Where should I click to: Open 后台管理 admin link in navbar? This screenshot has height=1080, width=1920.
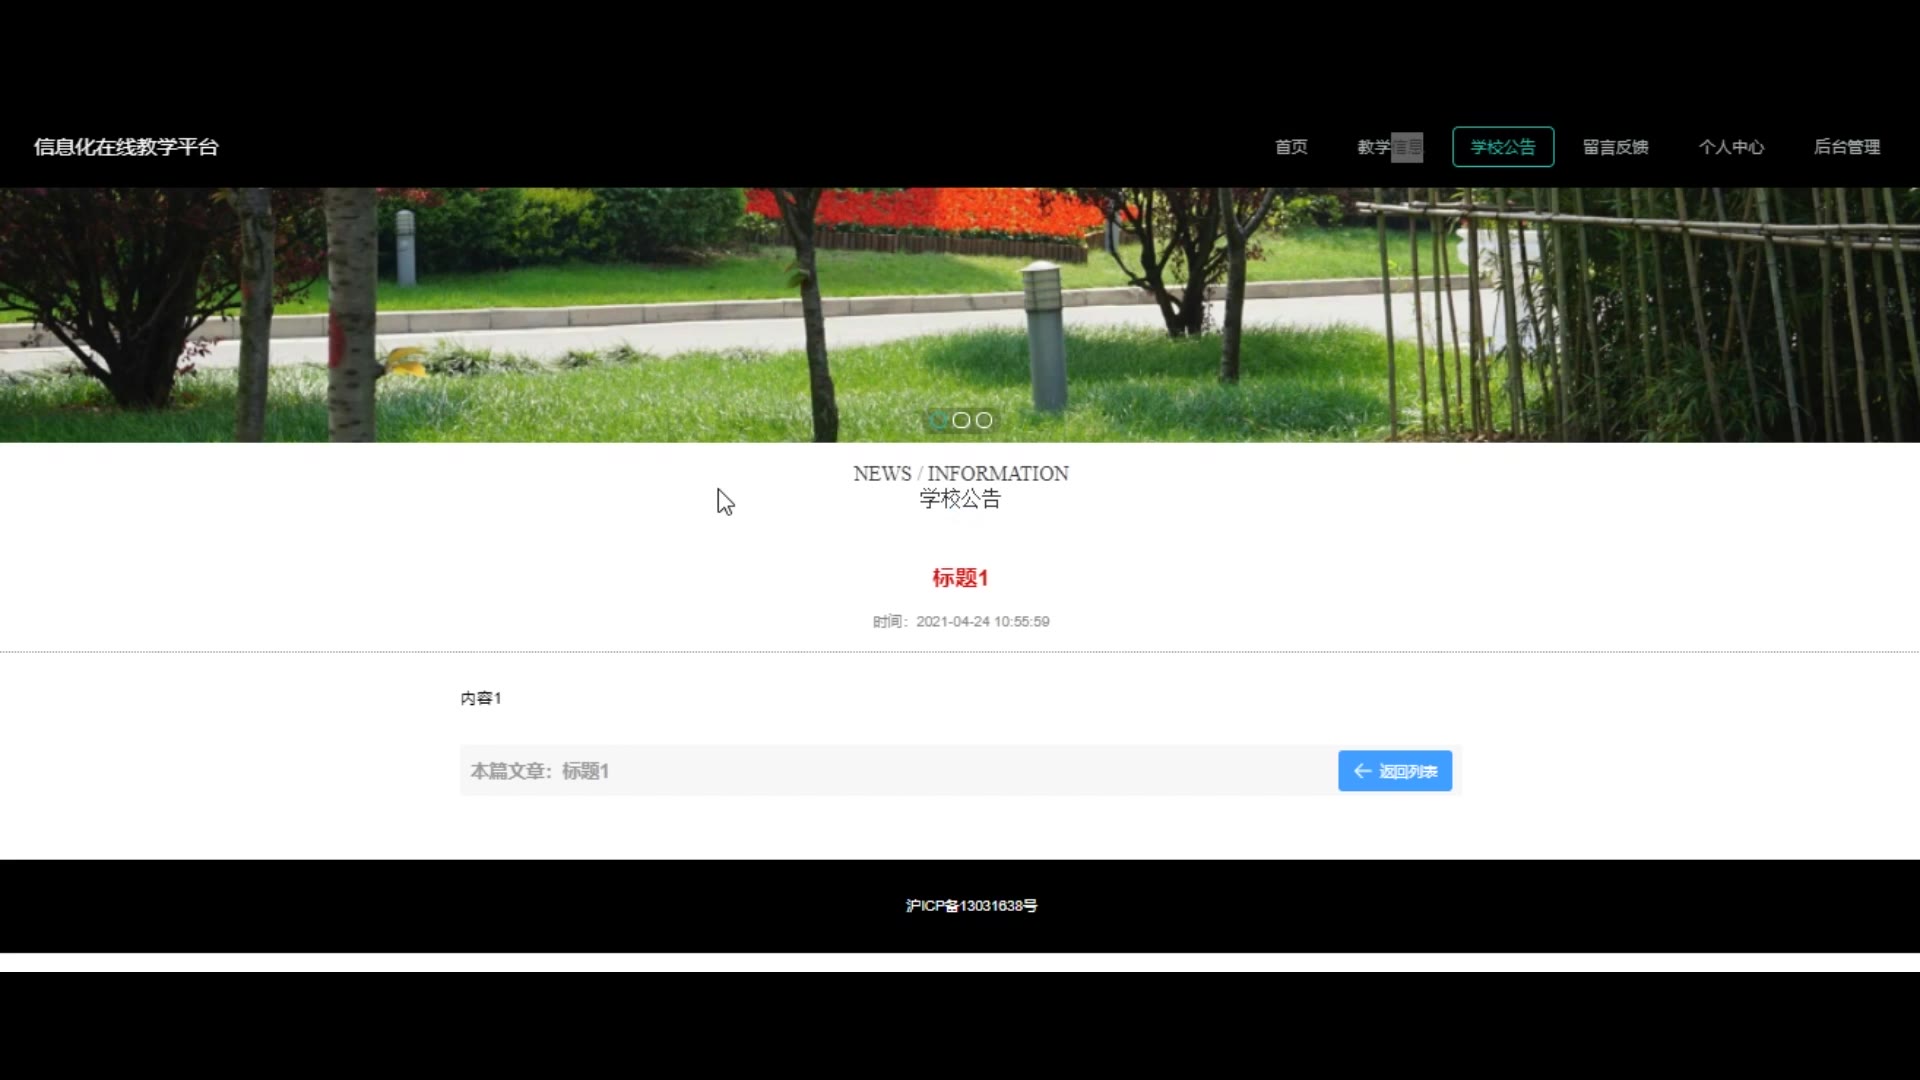pos(1847,147)
